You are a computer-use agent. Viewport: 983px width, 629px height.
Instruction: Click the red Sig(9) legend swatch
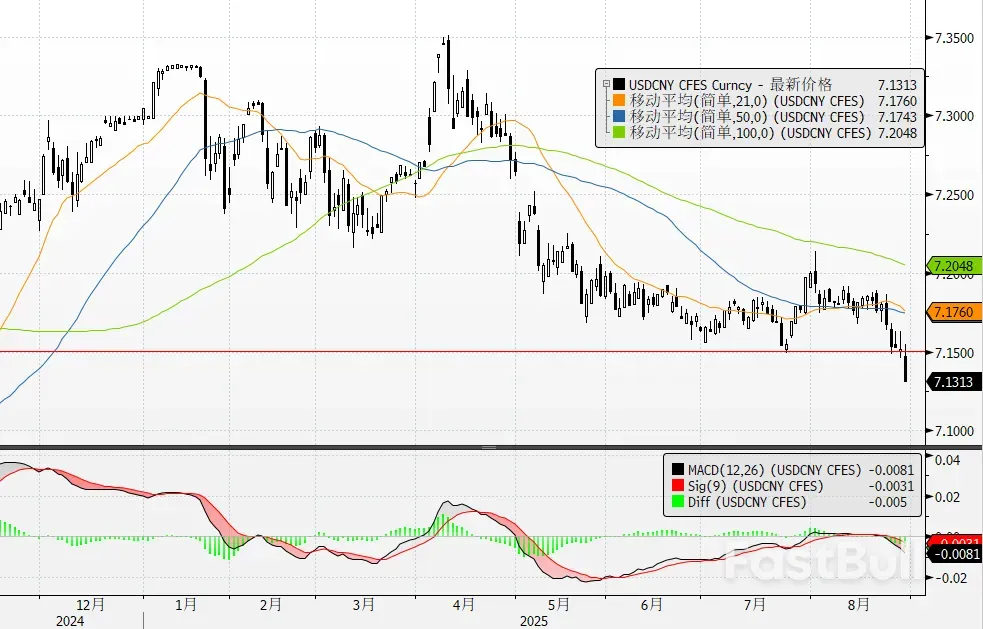tap(679, 486)
